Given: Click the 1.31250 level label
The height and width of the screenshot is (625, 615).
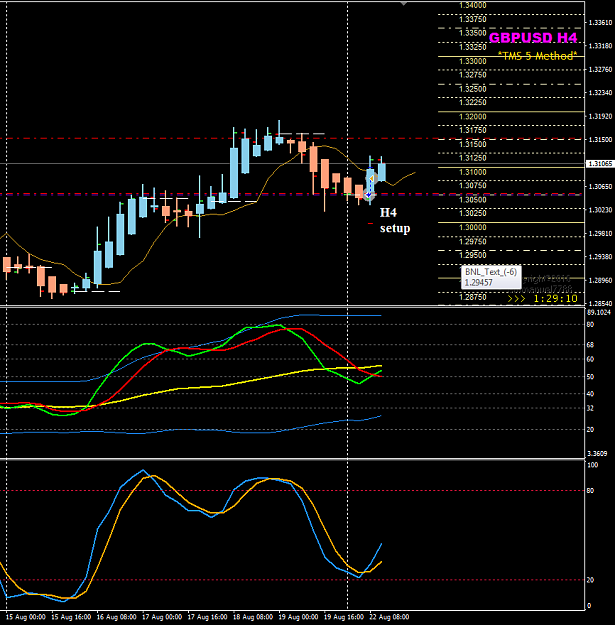Looking at the screenshot, I should click(x=473, y=158).
